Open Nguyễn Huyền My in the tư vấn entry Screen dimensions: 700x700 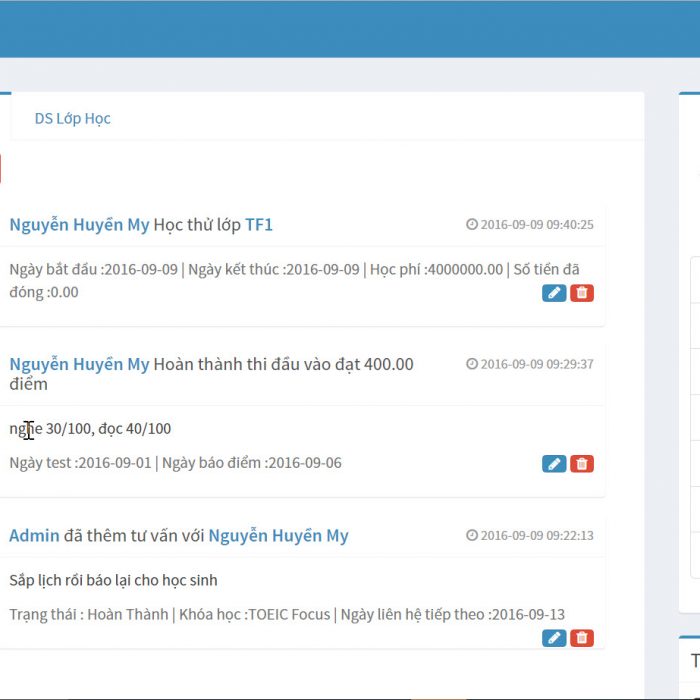tap(278, 535)
